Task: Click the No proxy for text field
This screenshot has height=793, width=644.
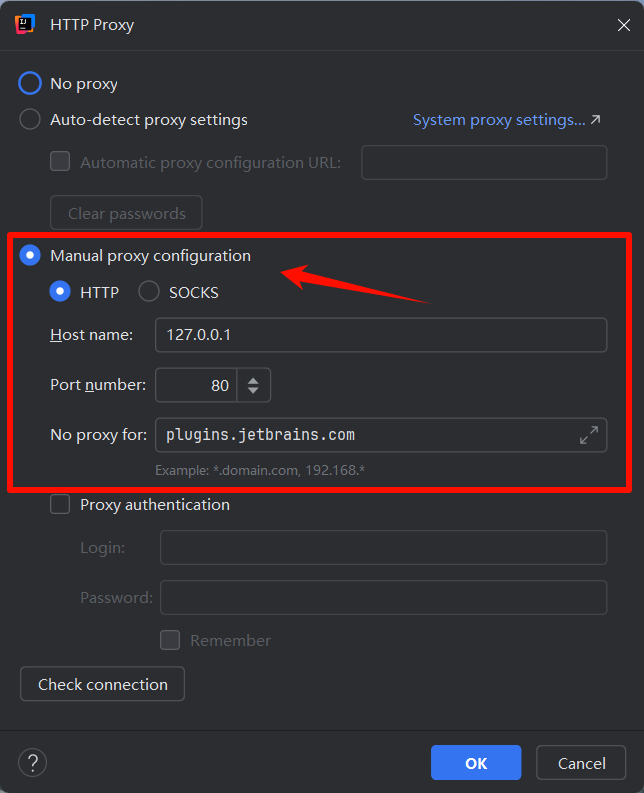Action: click(x=367, y=435)
